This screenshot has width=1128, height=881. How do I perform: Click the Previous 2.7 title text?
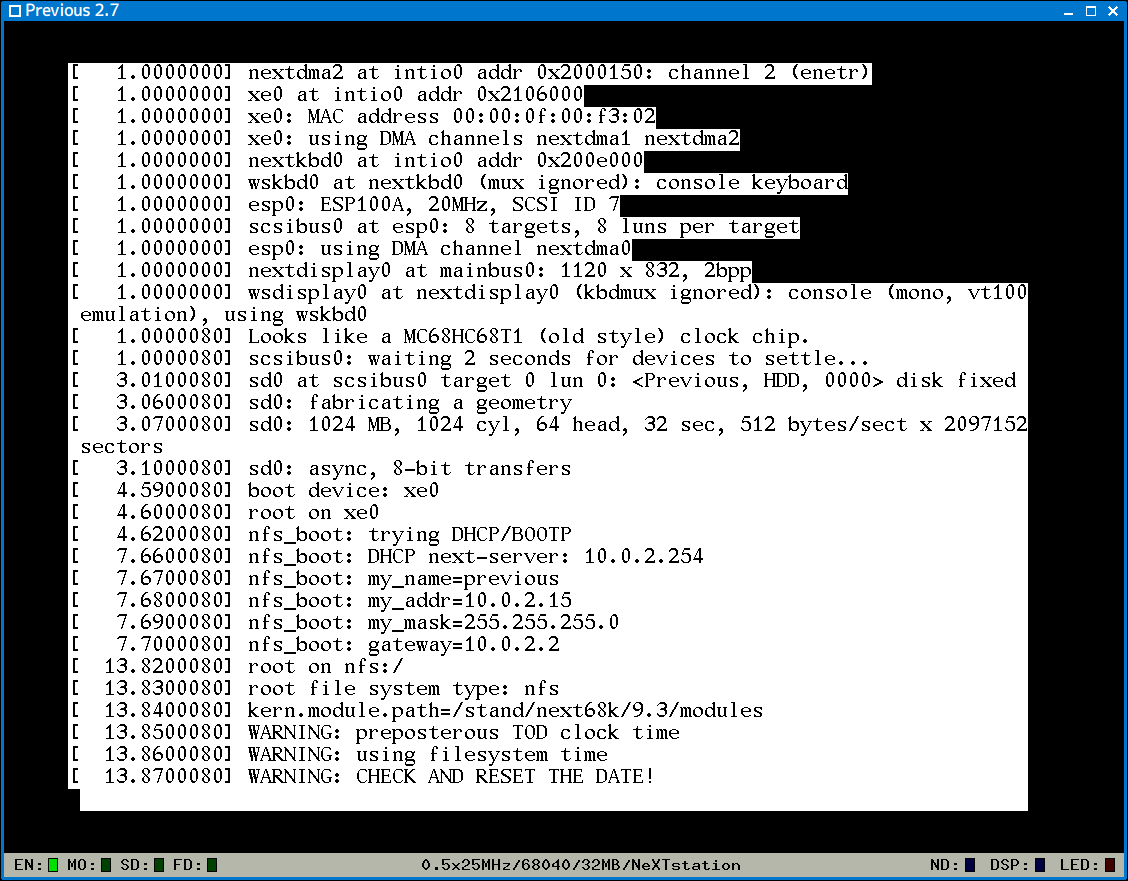[72, 10]
